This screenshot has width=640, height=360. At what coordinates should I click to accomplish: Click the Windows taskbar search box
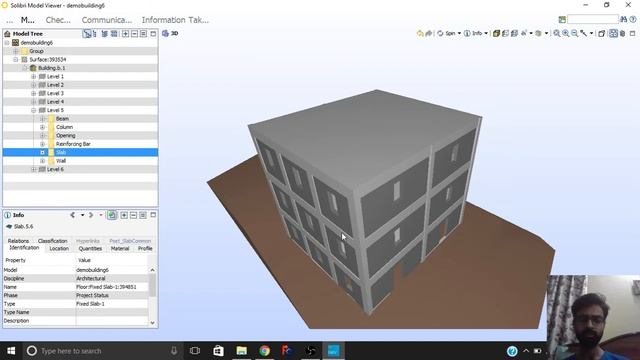pyautogui.click(x=102, y=351)
